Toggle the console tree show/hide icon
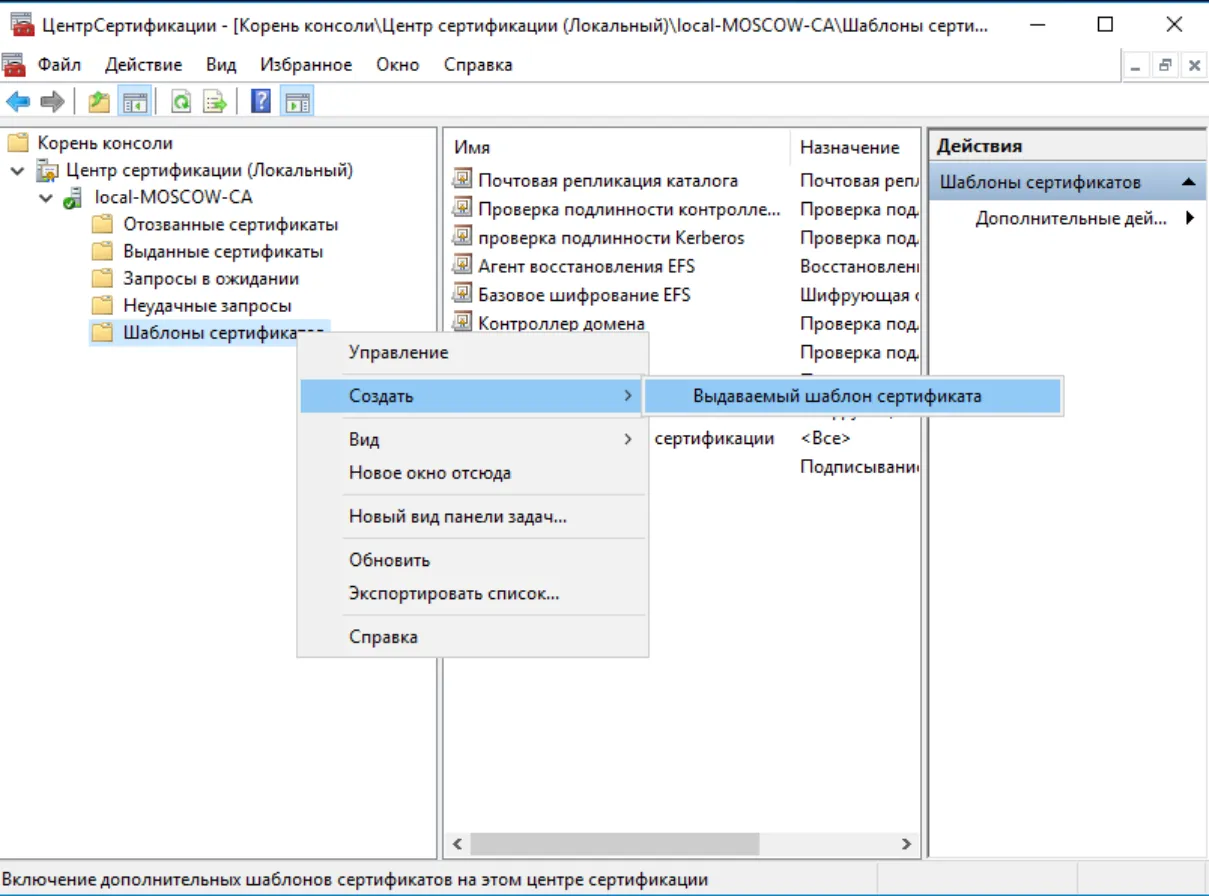 (134, 101)
